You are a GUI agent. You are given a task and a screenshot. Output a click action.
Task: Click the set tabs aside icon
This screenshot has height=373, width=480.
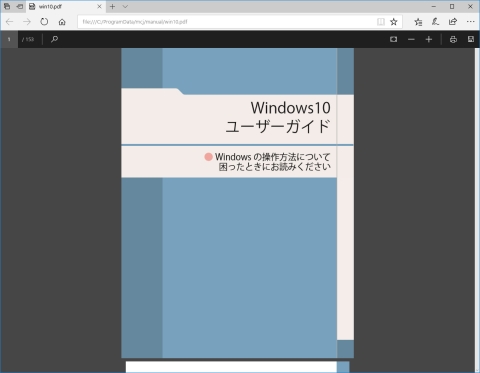[x=20, y=6]
